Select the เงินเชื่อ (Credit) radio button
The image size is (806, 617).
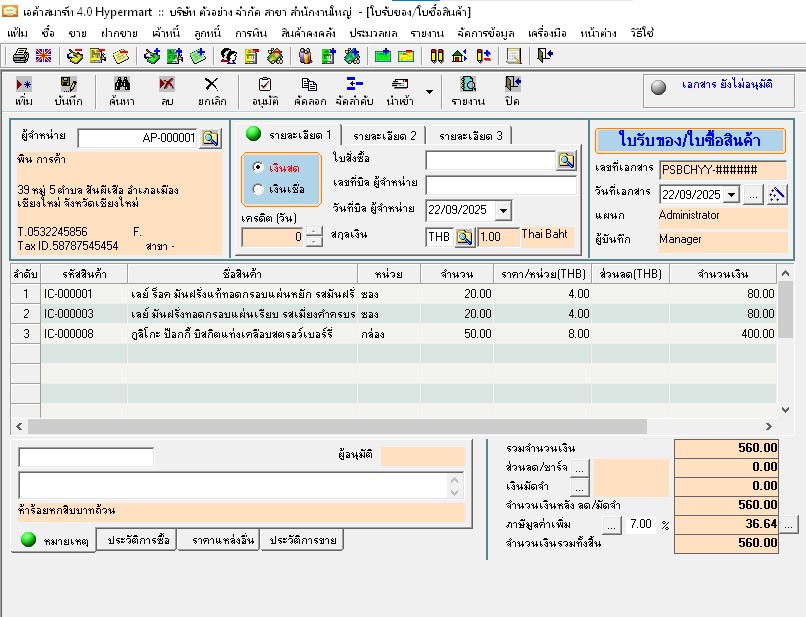(x=259, y=188)
